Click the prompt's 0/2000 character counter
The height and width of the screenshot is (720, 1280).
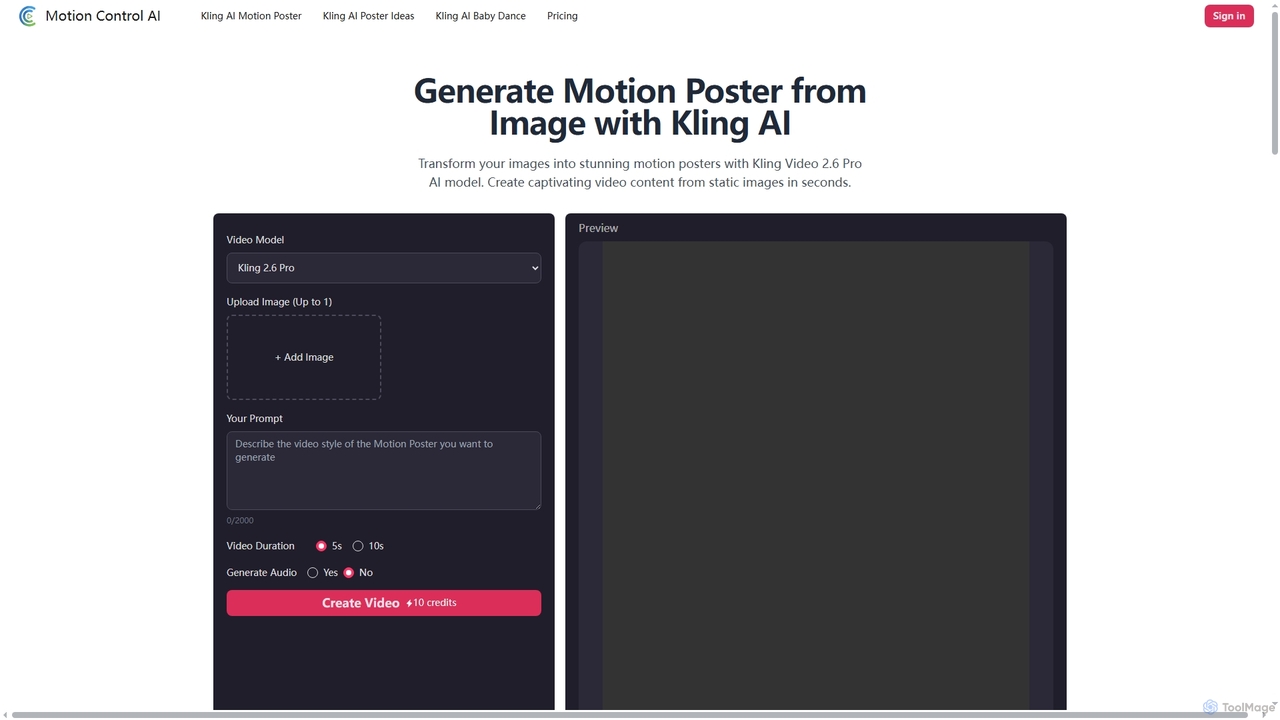(x=240, y=521)
